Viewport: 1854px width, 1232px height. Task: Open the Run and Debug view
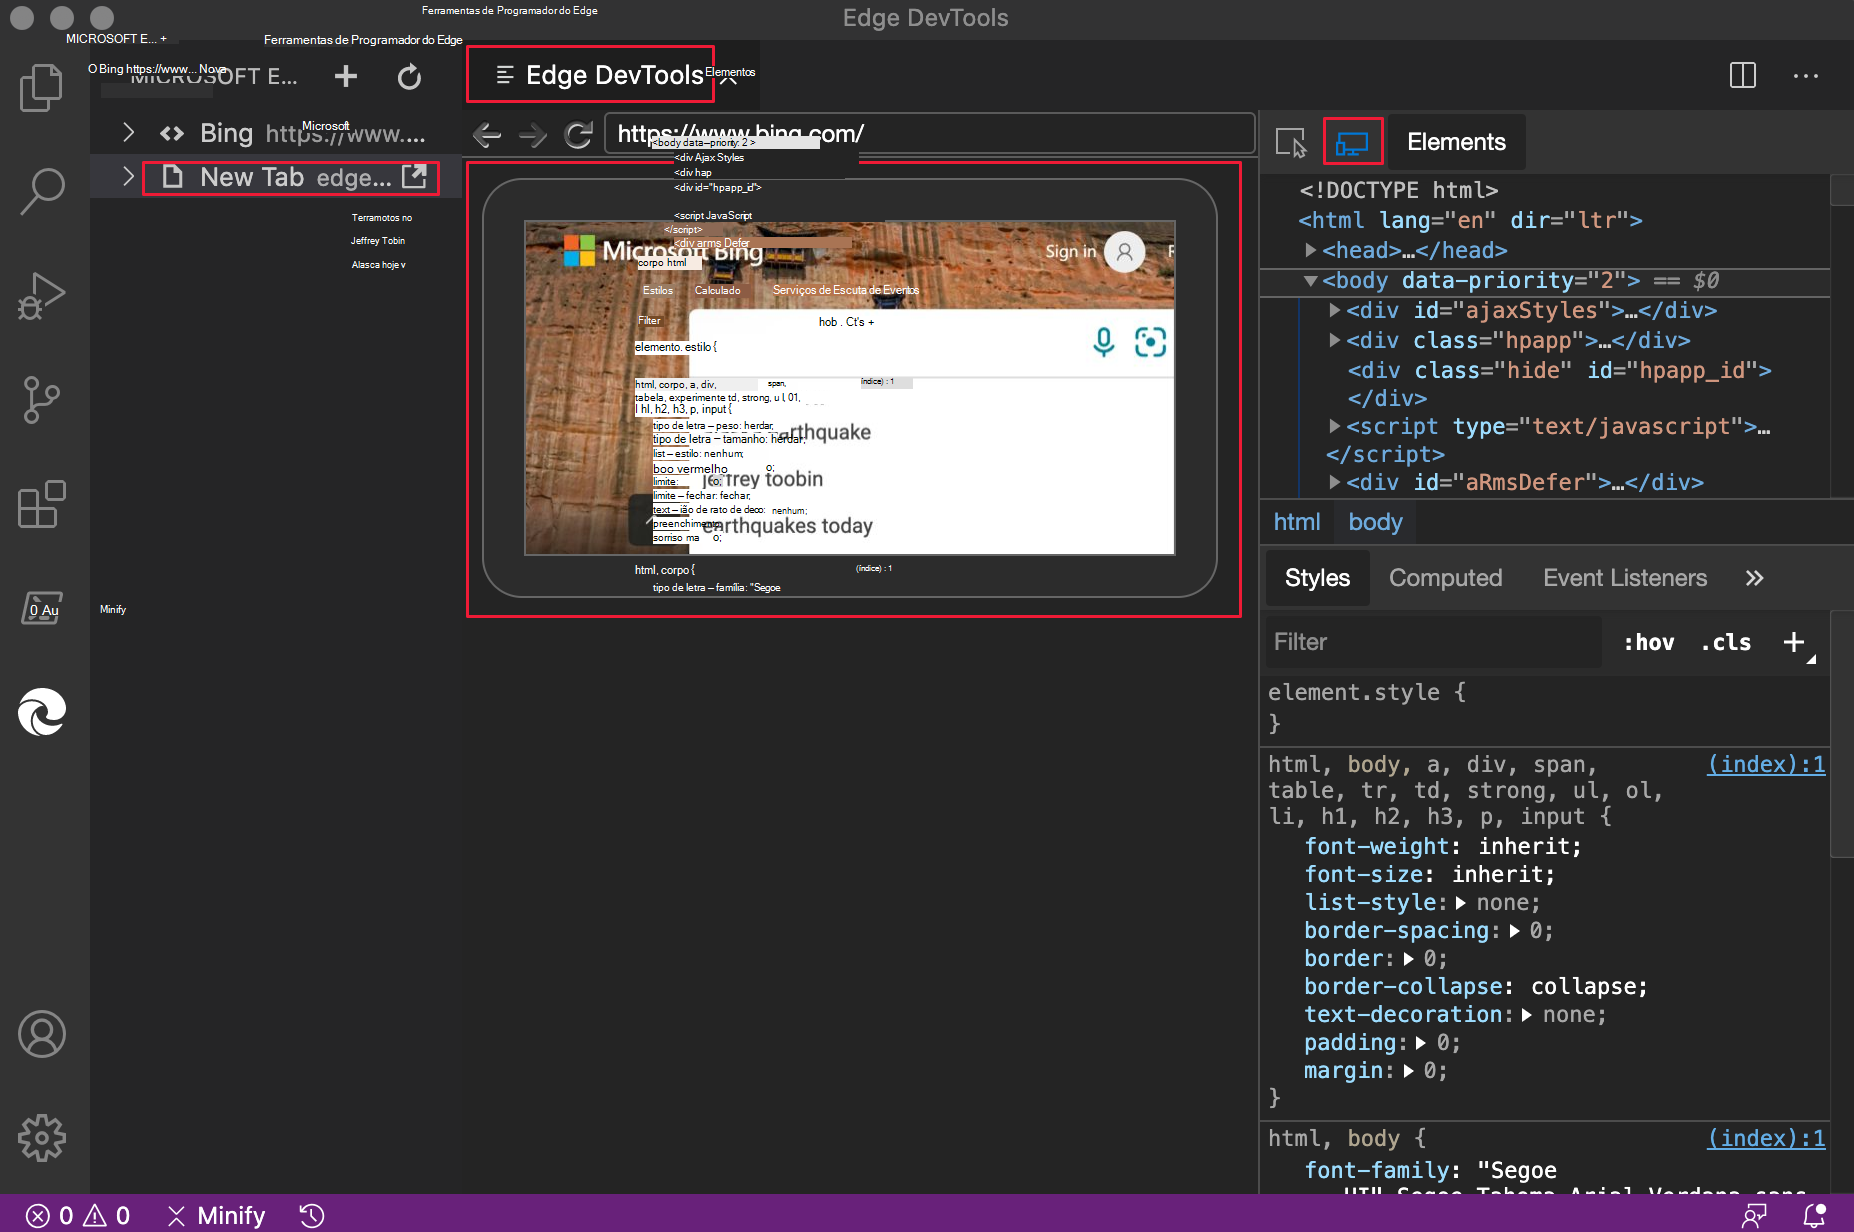pyautogui.click(x=41, y=296)
